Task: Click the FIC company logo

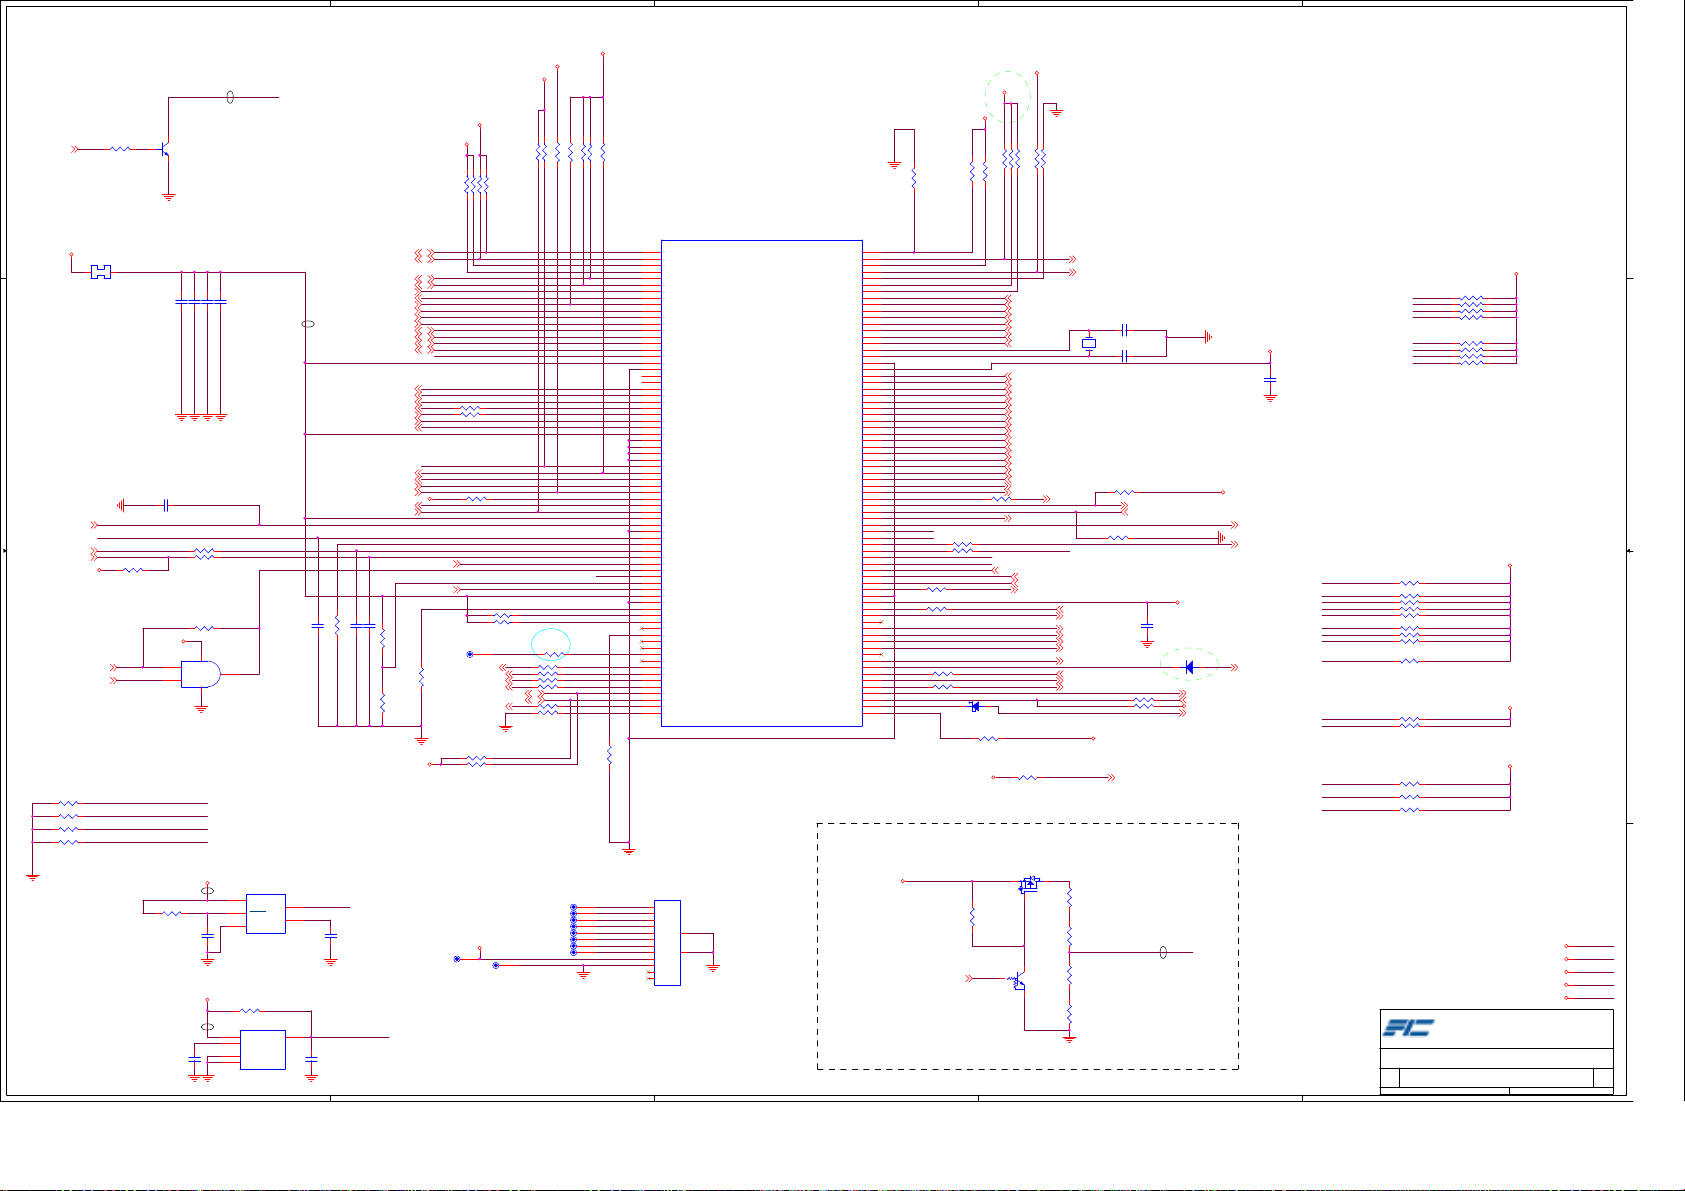Action: click(x=1409, y=1028)
